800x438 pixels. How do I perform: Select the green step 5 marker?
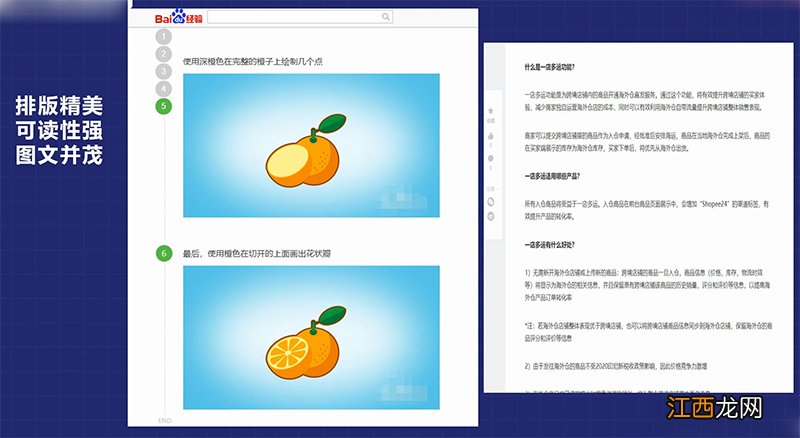tap(164, 106)
